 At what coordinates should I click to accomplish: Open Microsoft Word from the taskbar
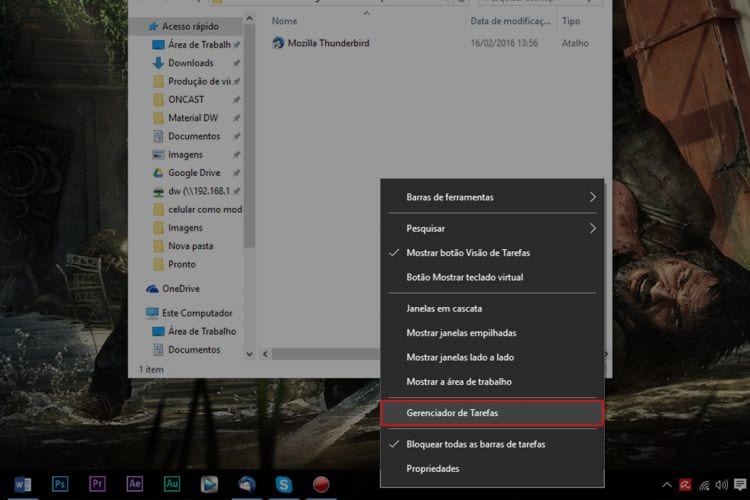[22, 484]
